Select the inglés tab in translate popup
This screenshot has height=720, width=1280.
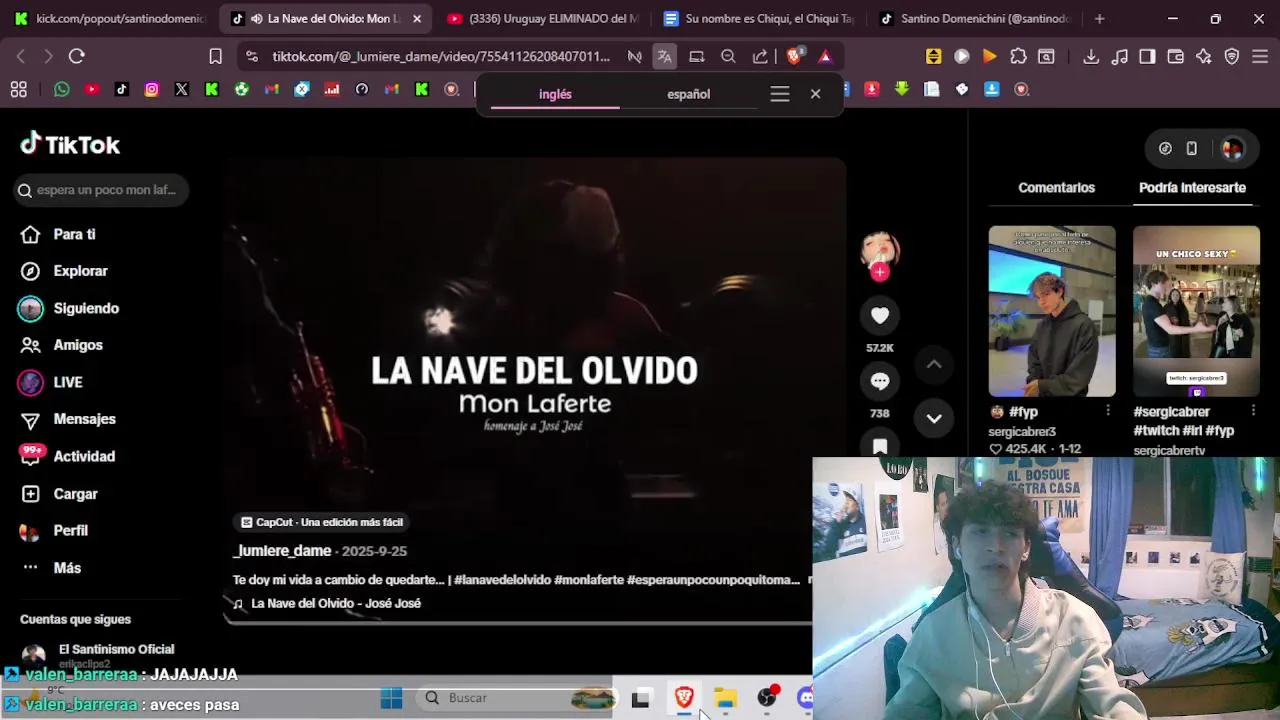[x=555, y=94]
